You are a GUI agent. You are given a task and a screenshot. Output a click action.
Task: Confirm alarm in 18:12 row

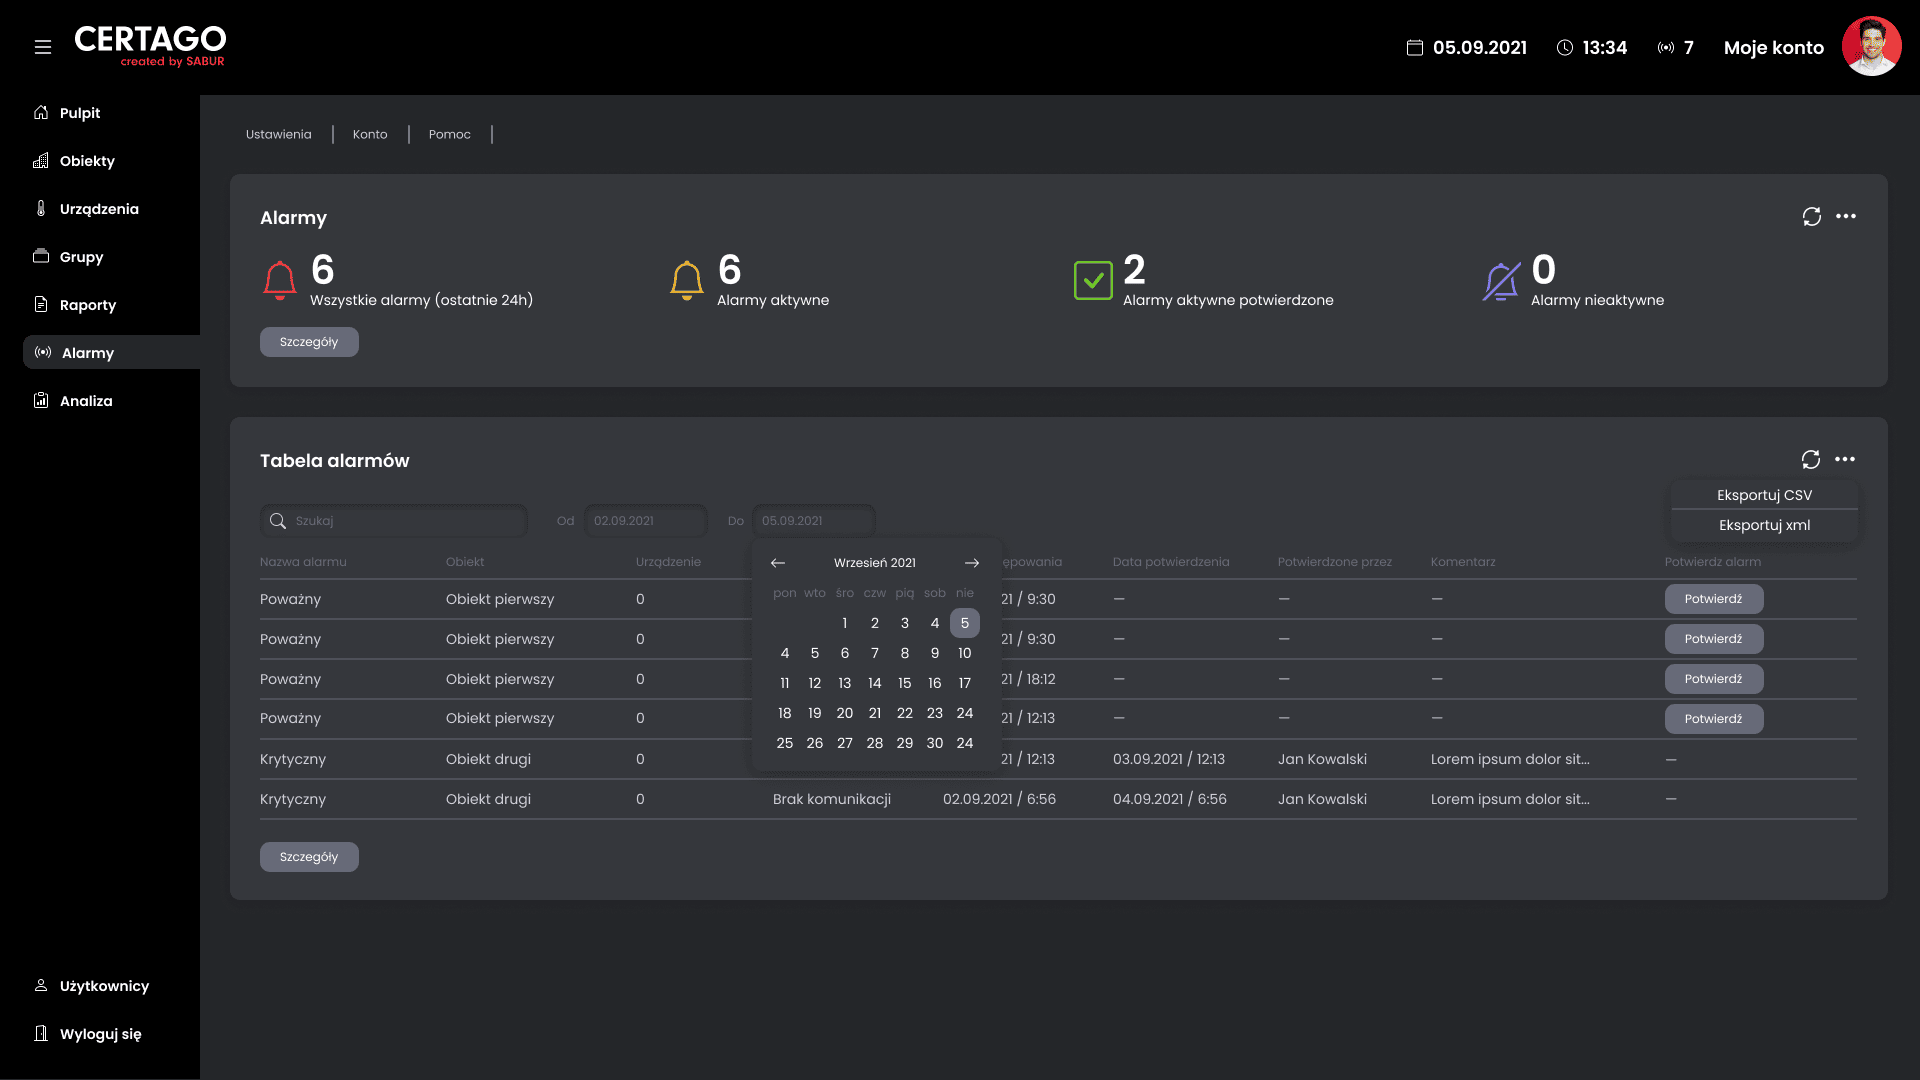[1713, 679]
